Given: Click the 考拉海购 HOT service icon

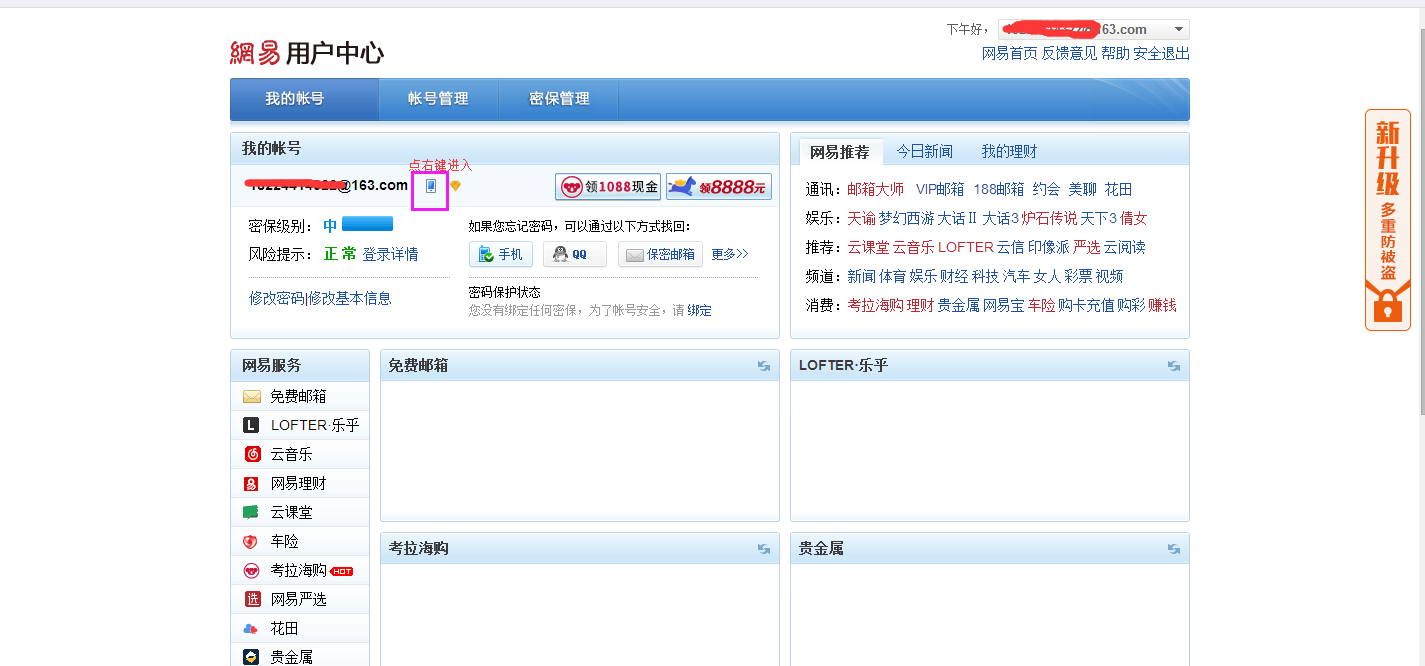Looking at the screenshot, I should [x=253, y=570].
